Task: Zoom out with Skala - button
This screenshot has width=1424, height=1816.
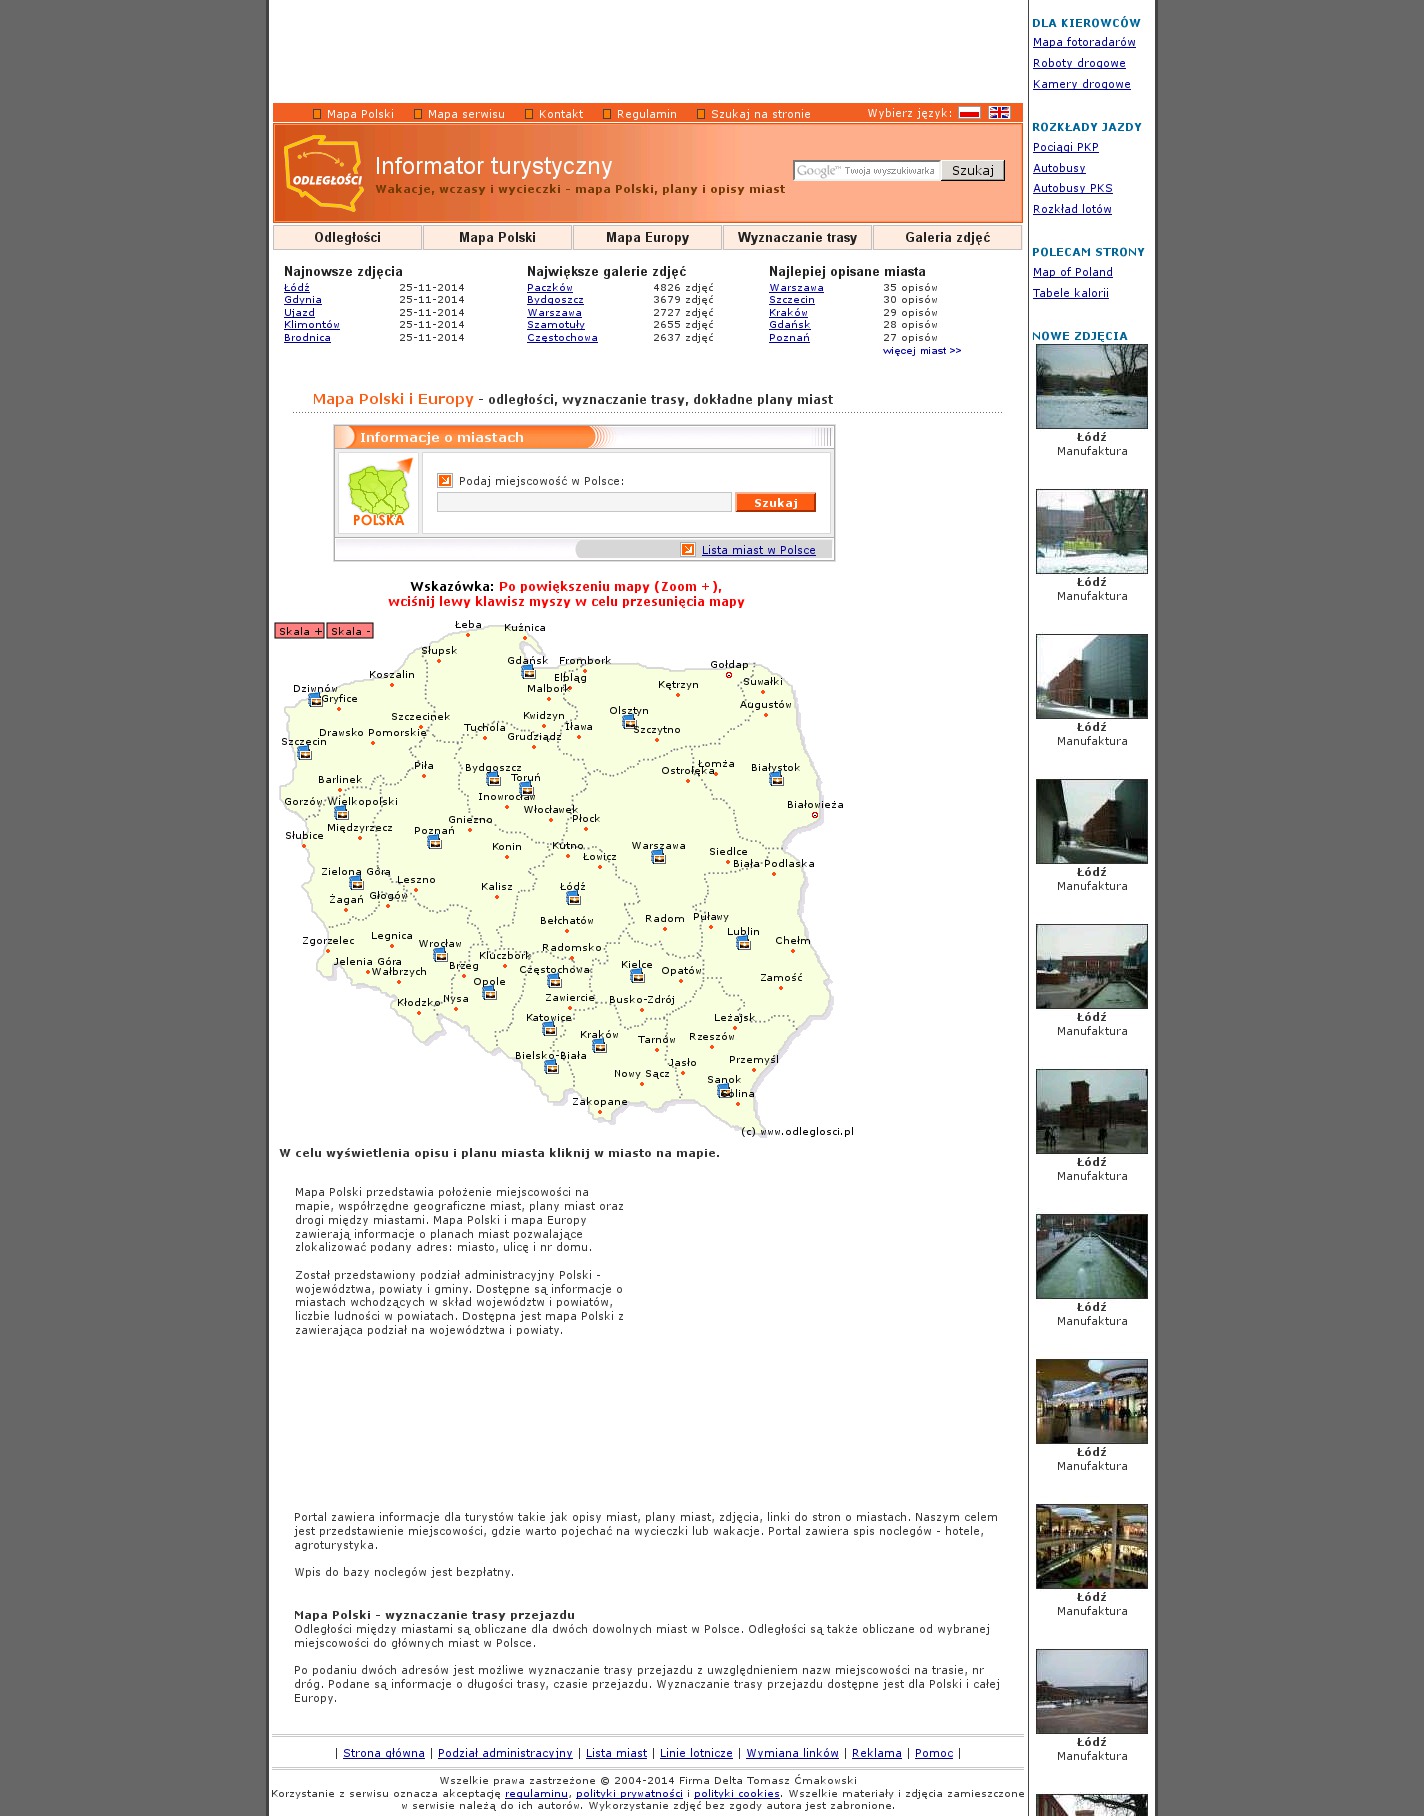Action: click(350, 631)
